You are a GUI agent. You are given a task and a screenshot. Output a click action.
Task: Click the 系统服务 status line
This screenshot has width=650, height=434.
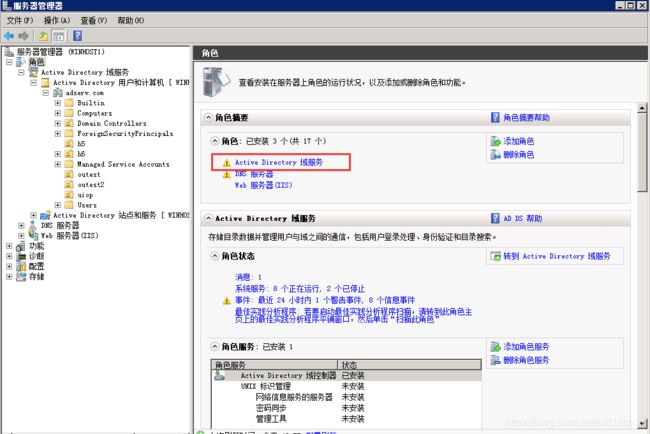pos(300,289)
